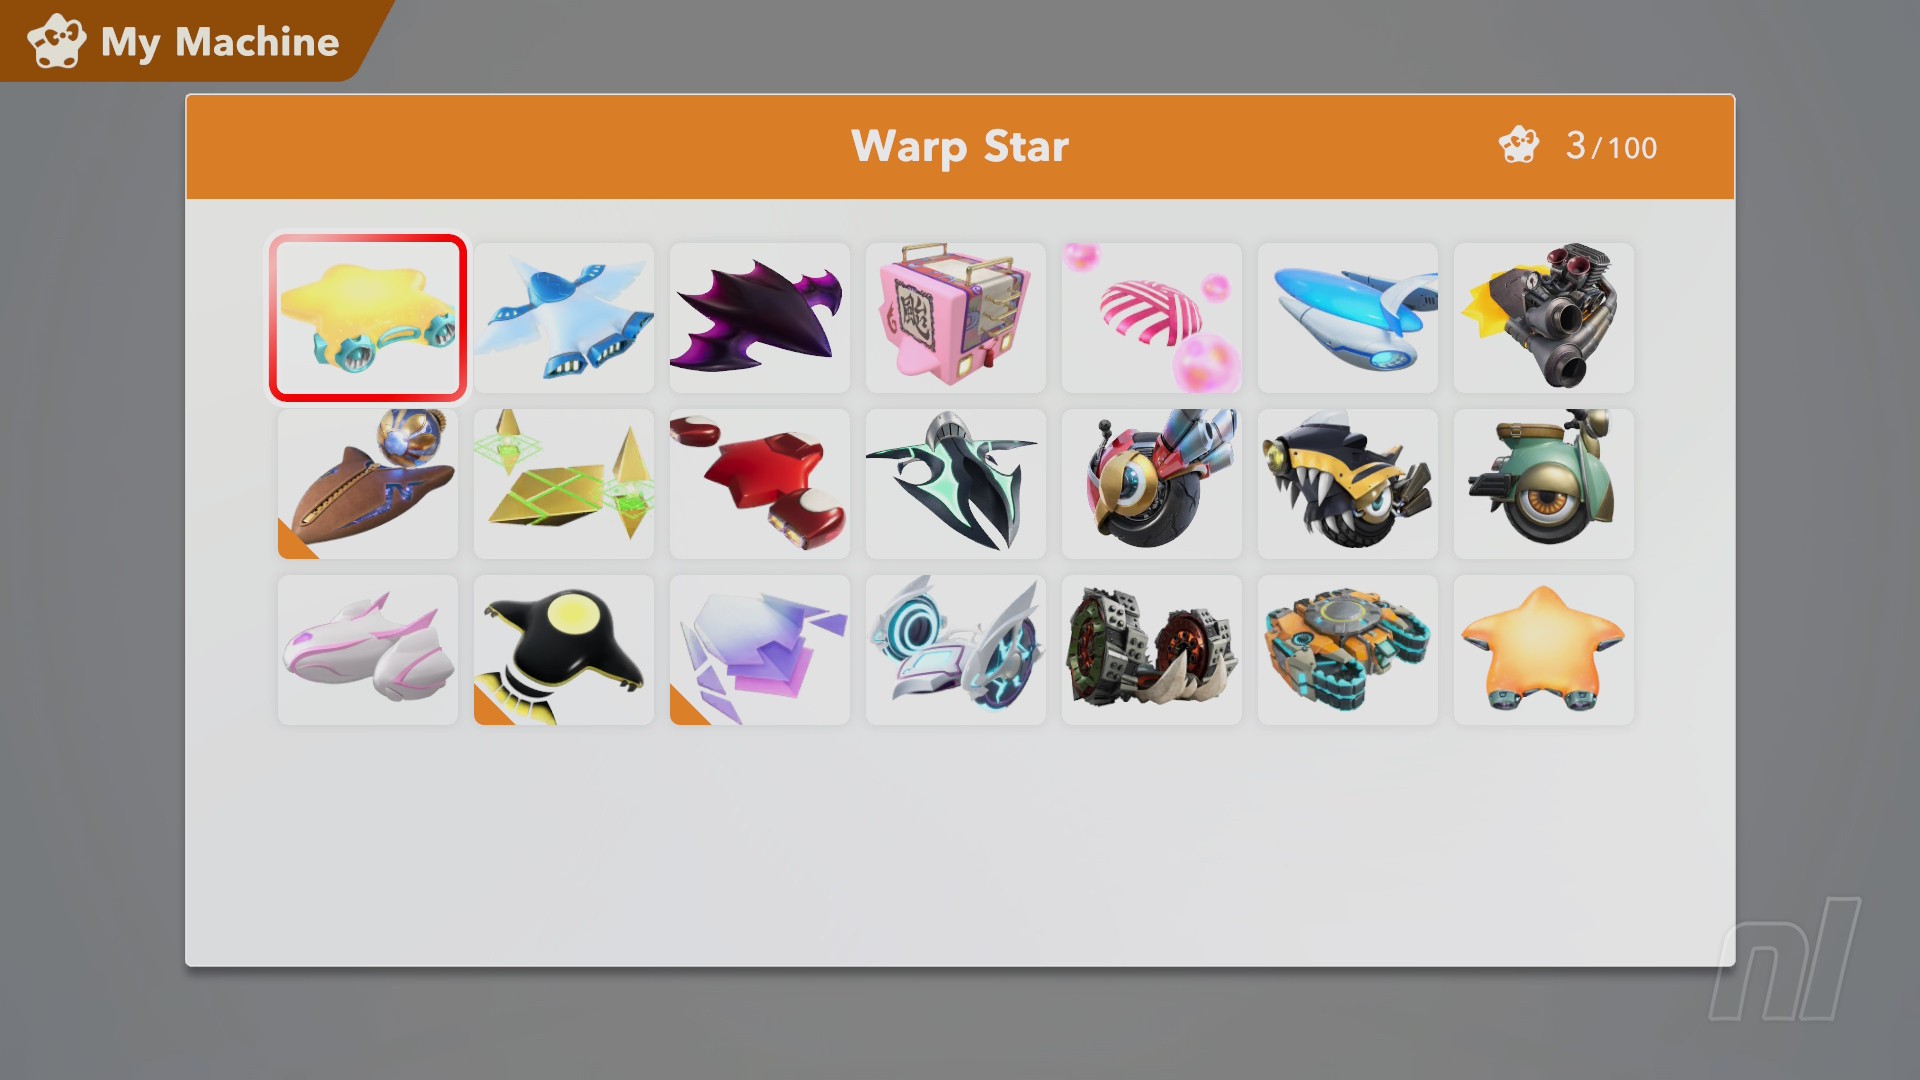
Task: Select the black machine with yellow dome
Action: [563, 650]
